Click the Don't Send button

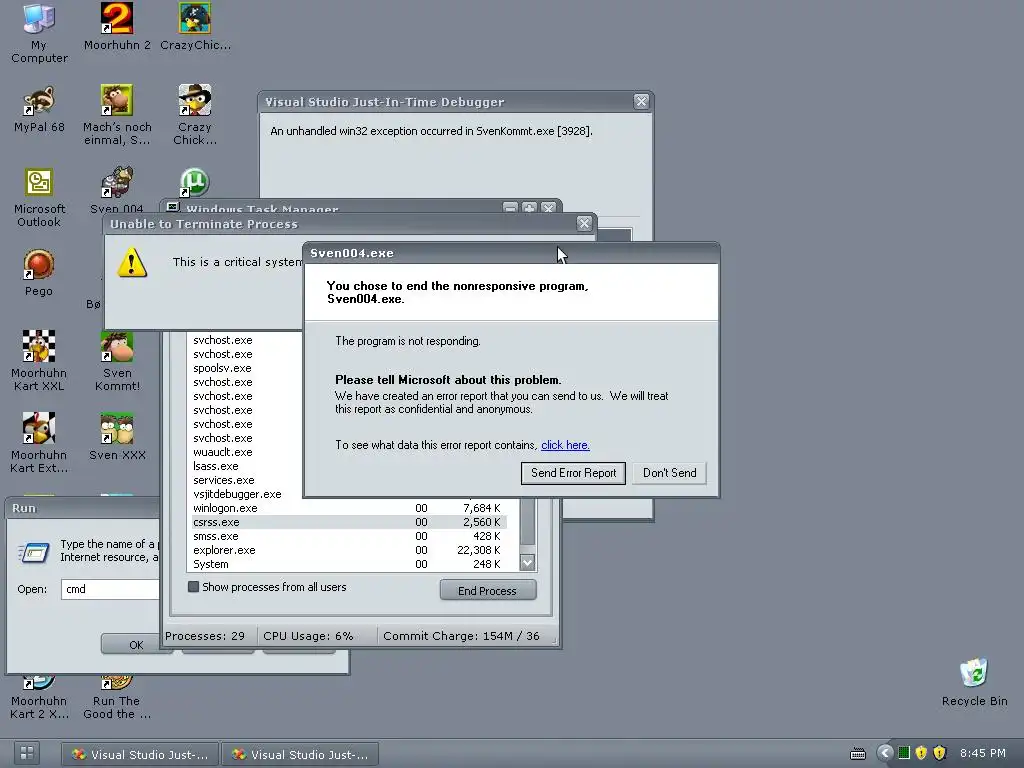(669, 473)
